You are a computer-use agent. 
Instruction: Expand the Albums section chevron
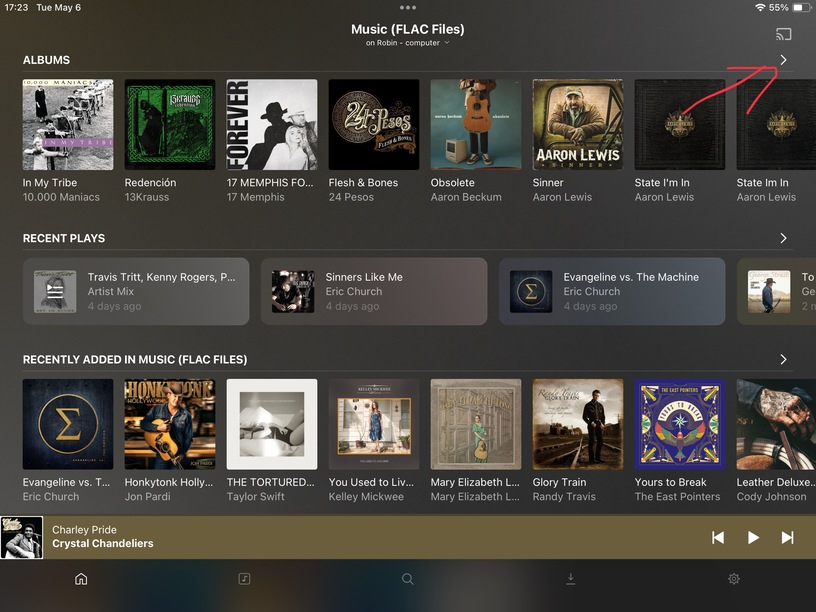[x=783, y=60]
